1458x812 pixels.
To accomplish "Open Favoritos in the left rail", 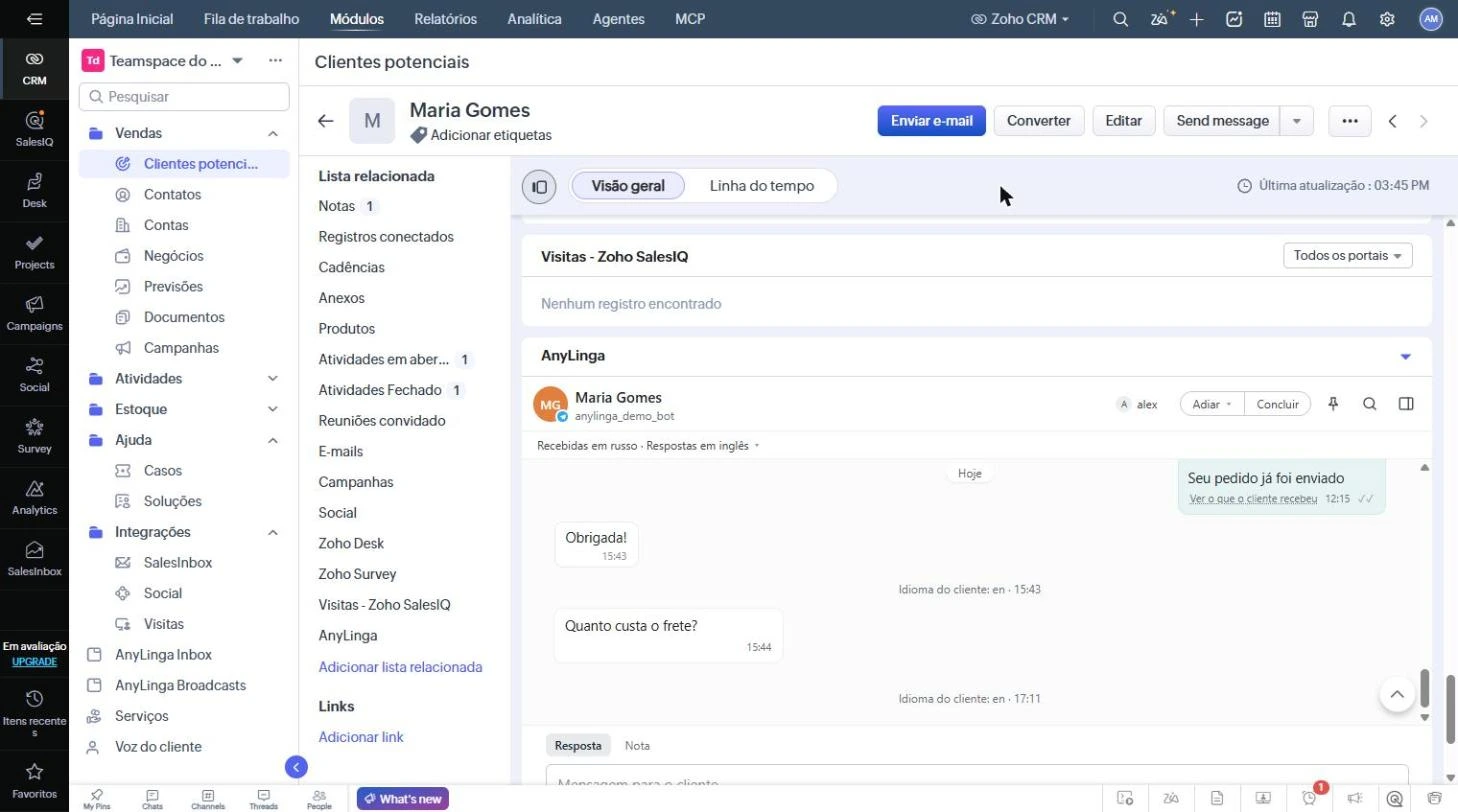I will coord(34,781).
